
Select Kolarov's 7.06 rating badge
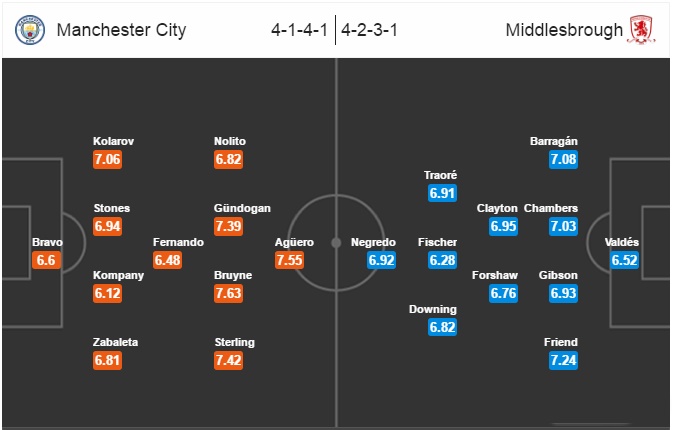click(x=108, y=160)
